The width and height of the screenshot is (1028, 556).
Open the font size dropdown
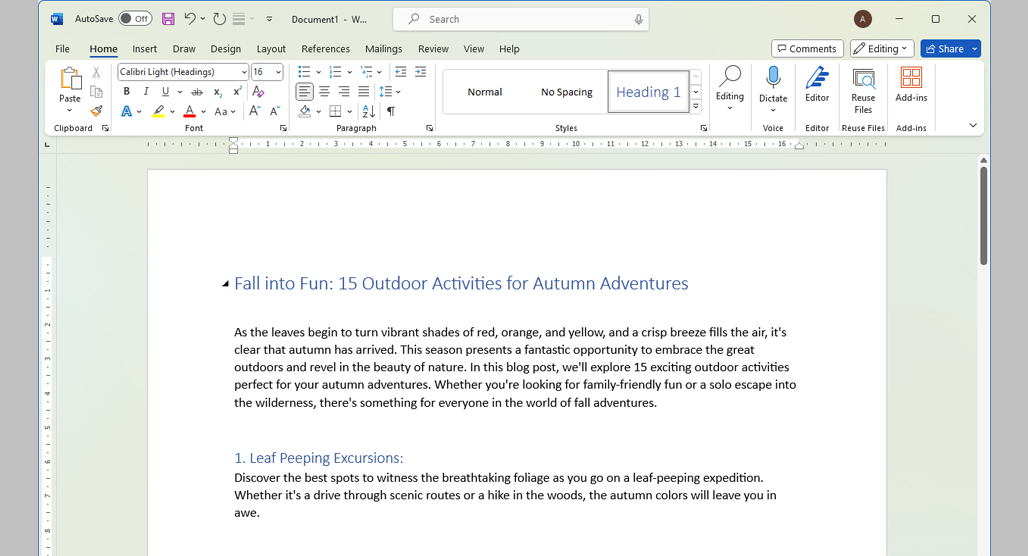point(279,72)
